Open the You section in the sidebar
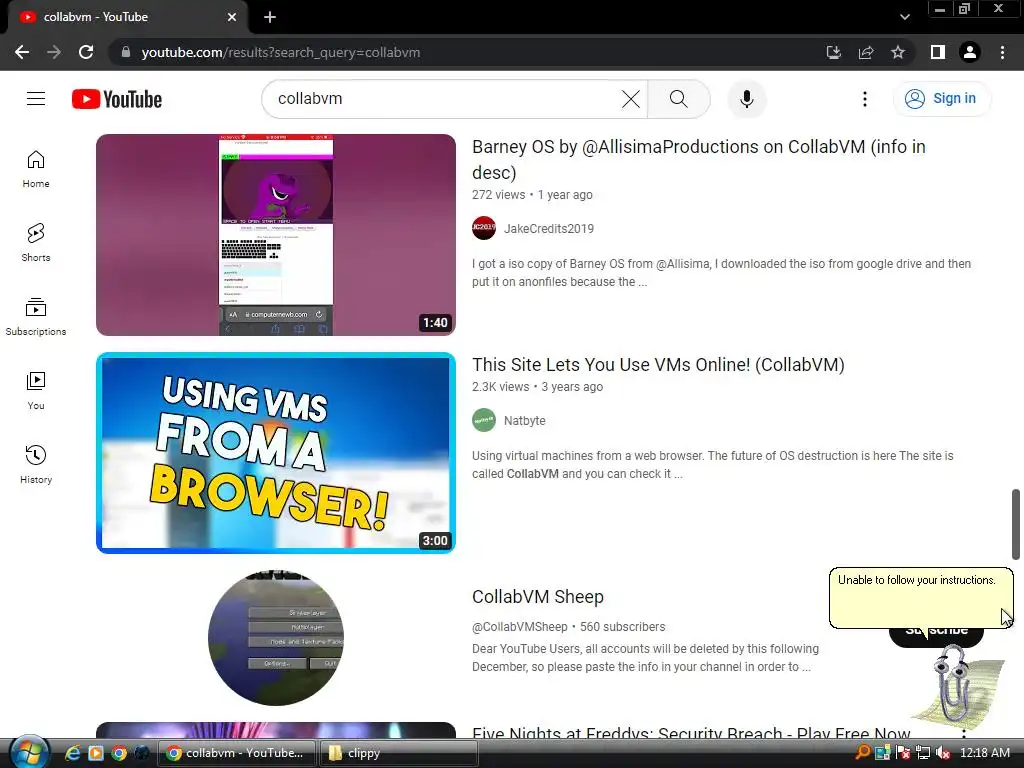The height and width of the screenshot is (768, 1024). click(36, 391)
